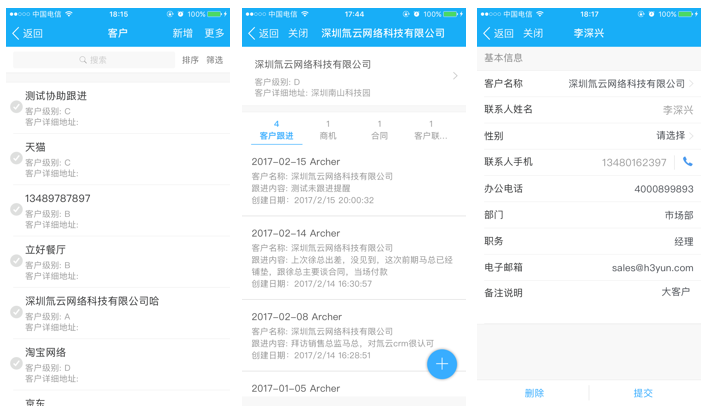Open 排序 sort options
The width and height of the screenshot is (706, 420).
click(x=190, y=60)
